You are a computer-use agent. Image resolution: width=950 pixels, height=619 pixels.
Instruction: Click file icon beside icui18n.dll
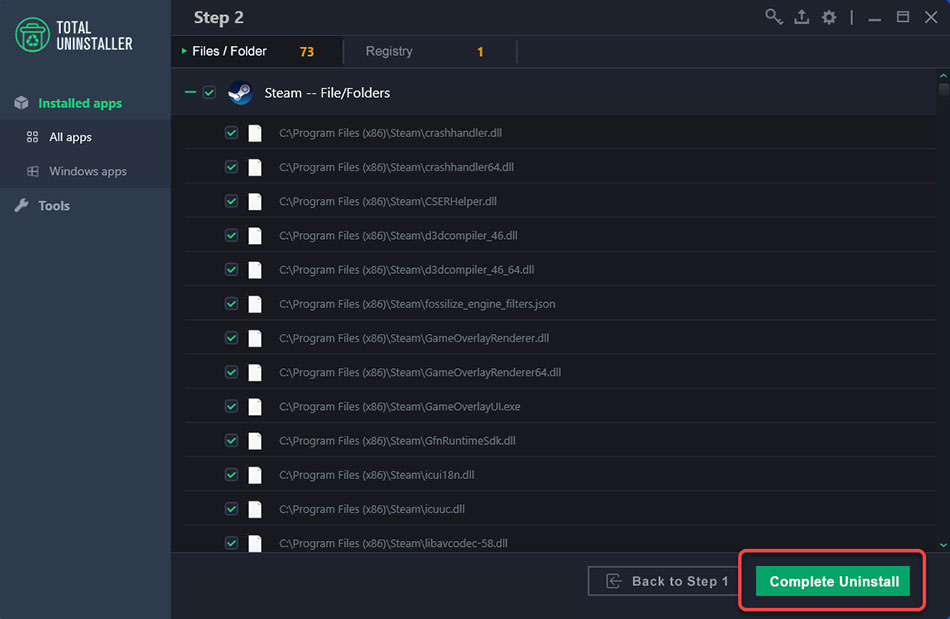[x=255, y=475]
